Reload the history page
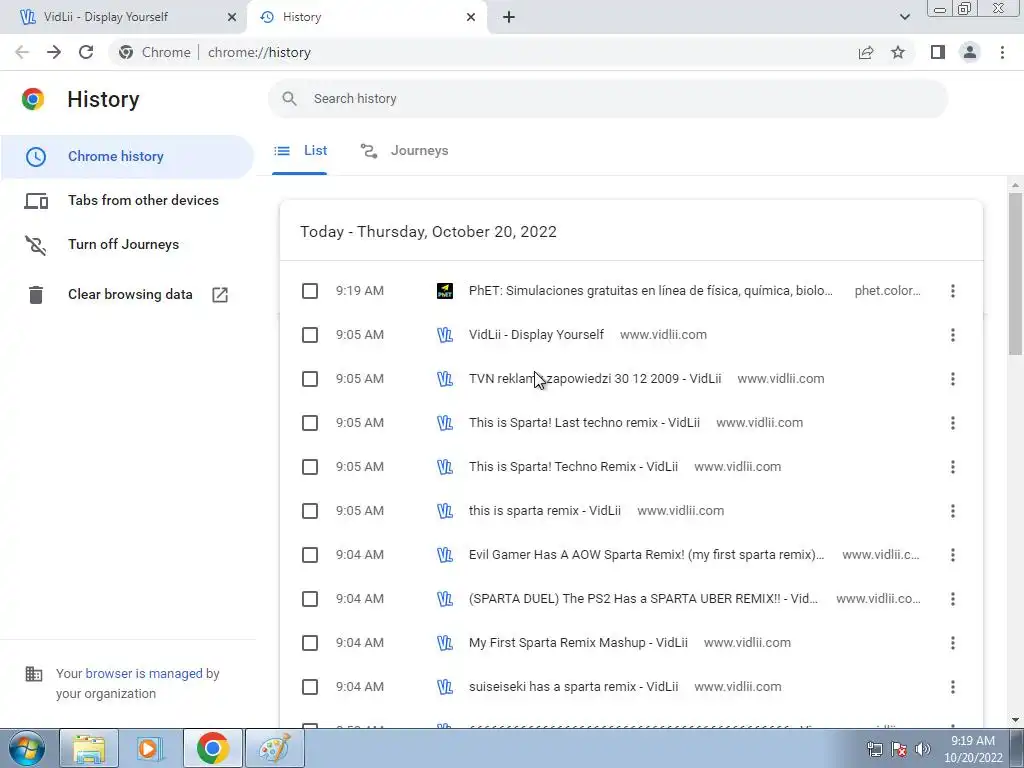Screen dimensions: 1024x768 [x=86, y=52]
